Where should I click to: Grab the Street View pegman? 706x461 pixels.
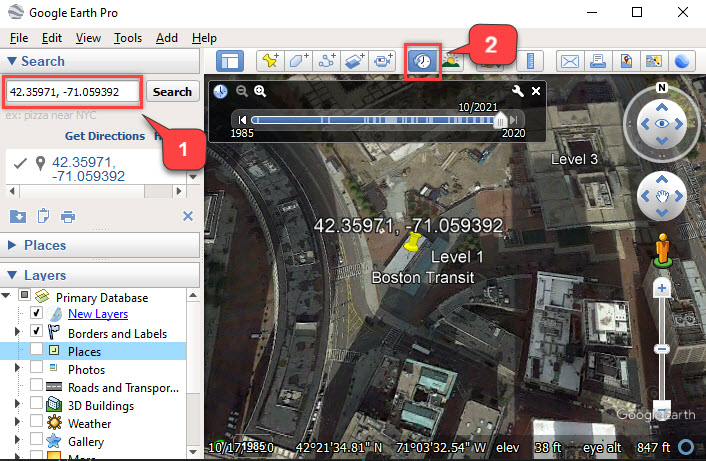[662, 250]
